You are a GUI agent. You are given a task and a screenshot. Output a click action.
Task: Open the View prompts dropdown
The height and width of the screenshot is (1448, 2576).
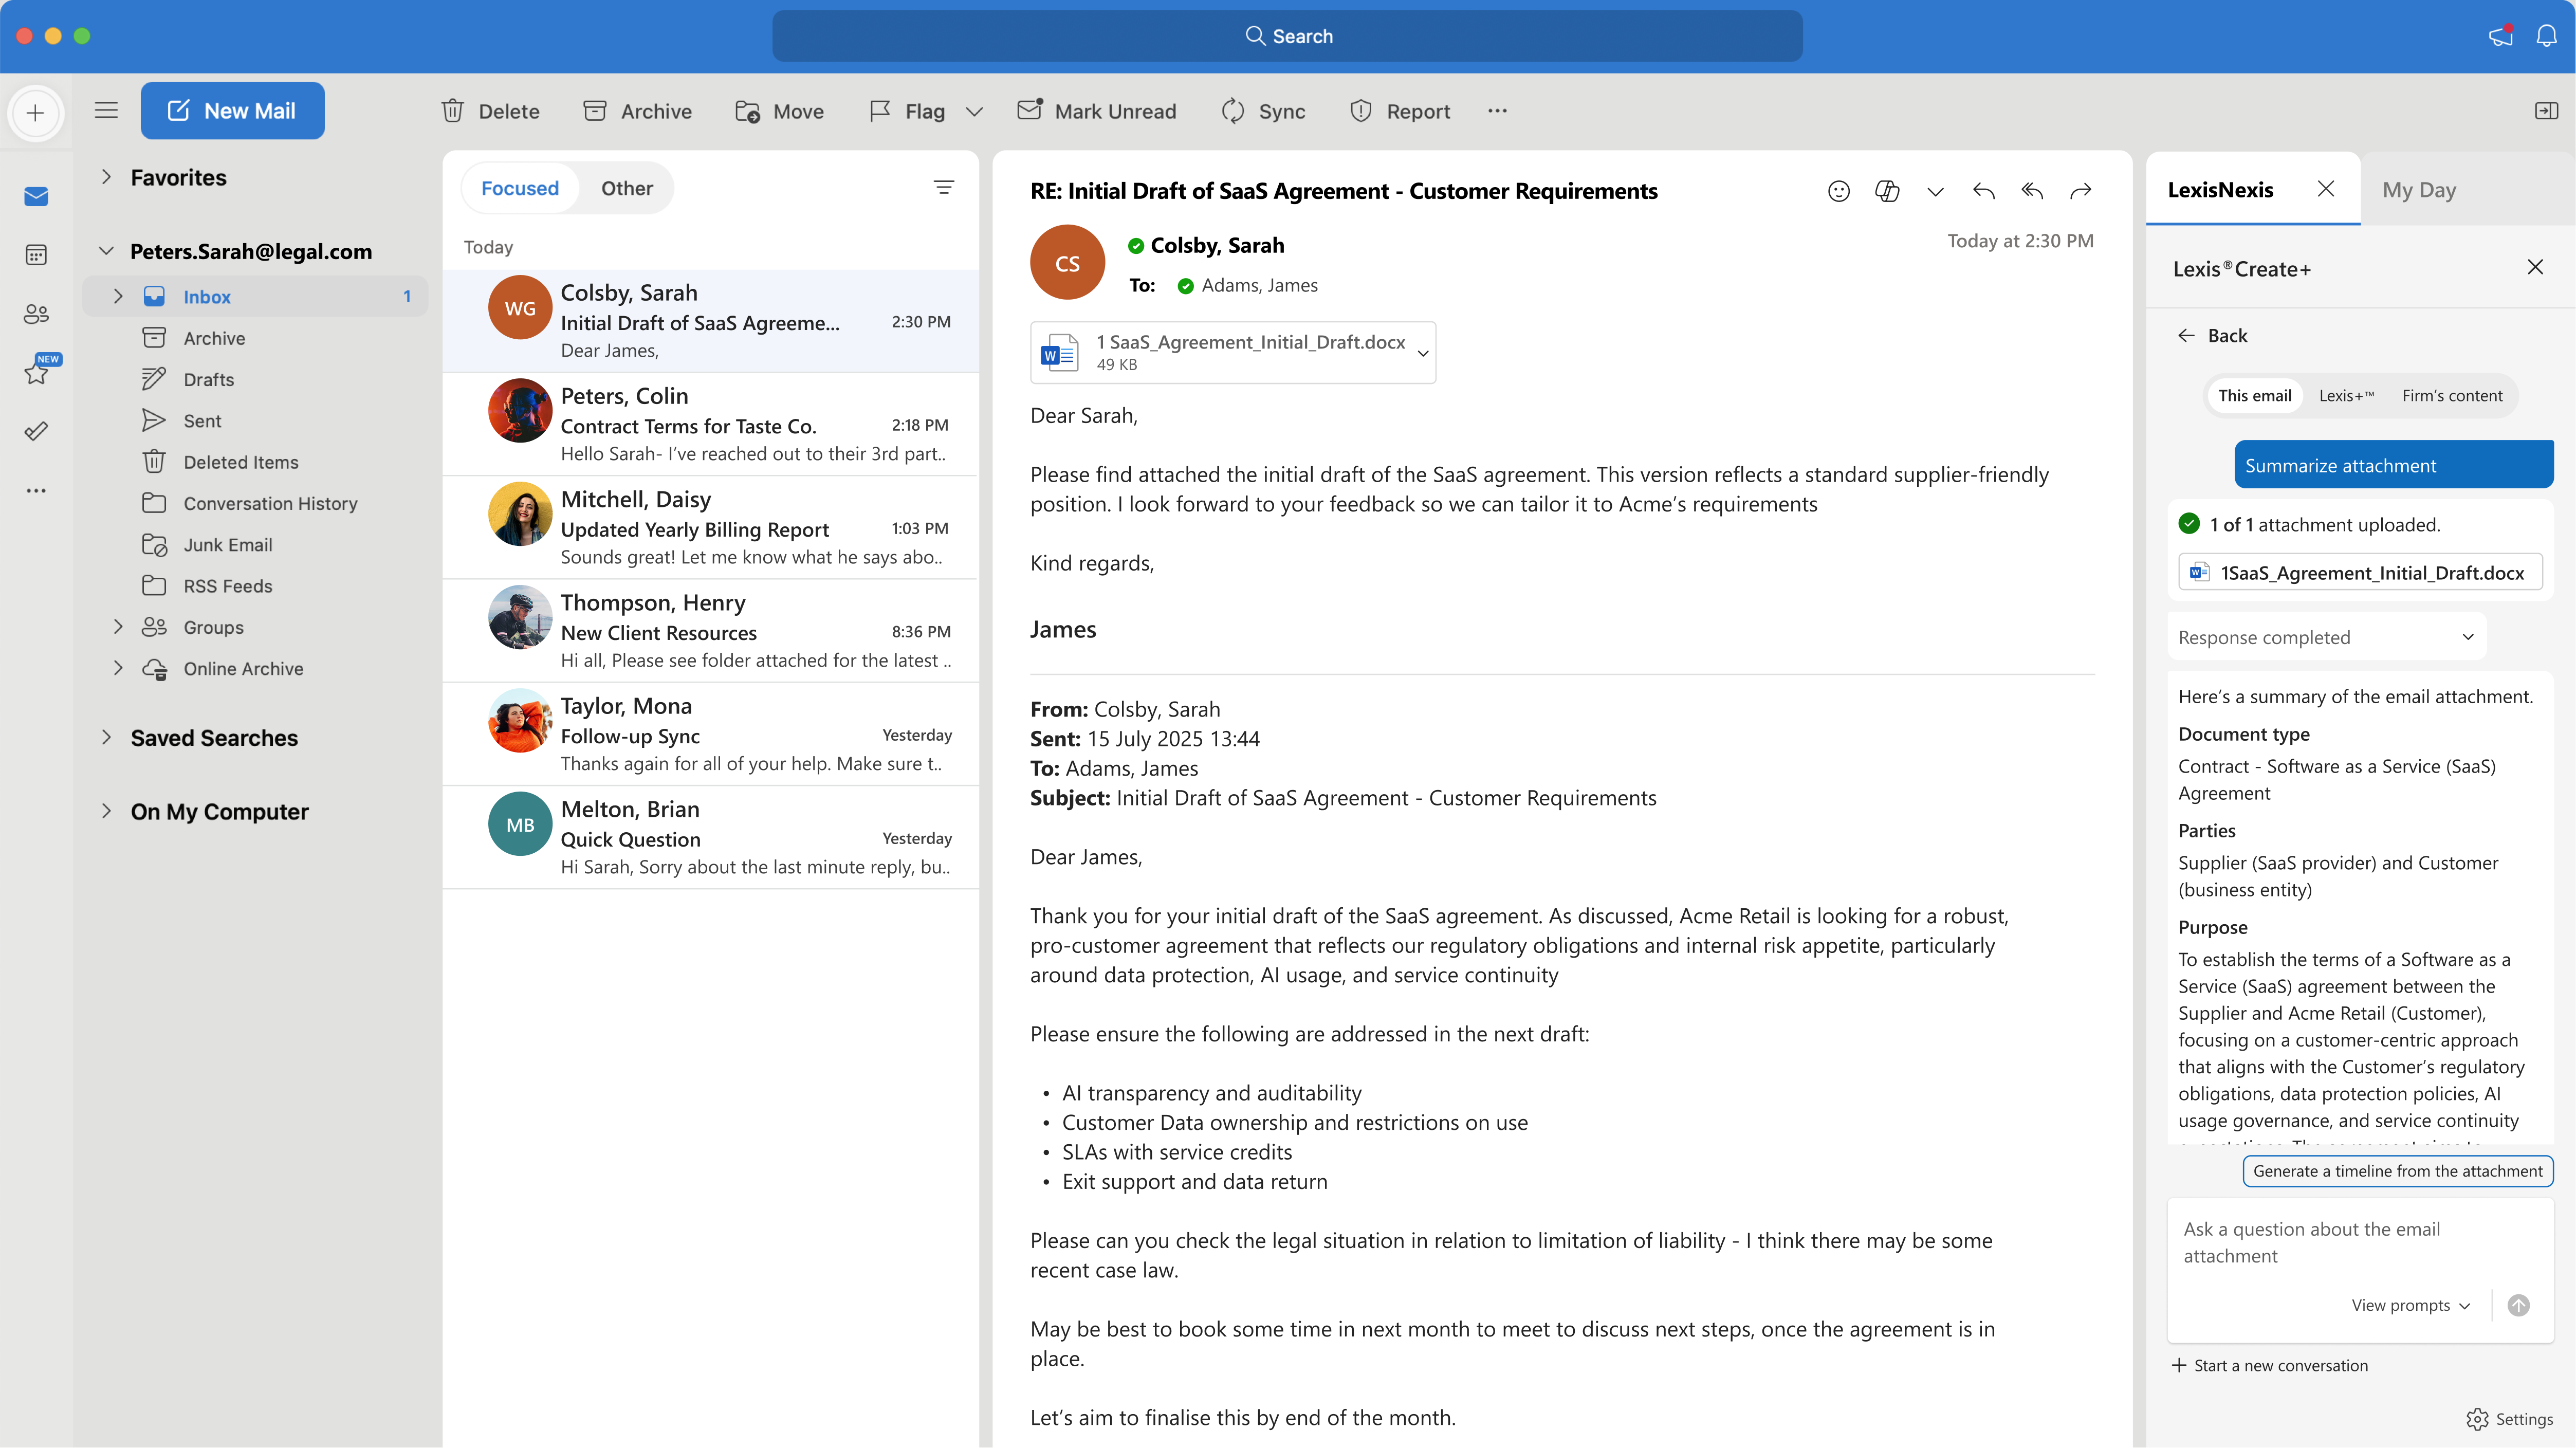[2410, 1305]
